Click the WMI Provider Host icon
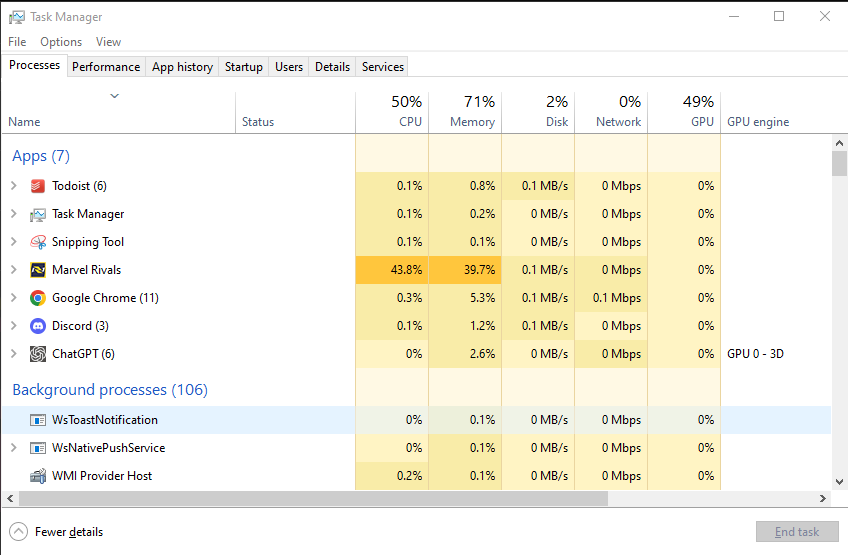 (x=37, y=476)
